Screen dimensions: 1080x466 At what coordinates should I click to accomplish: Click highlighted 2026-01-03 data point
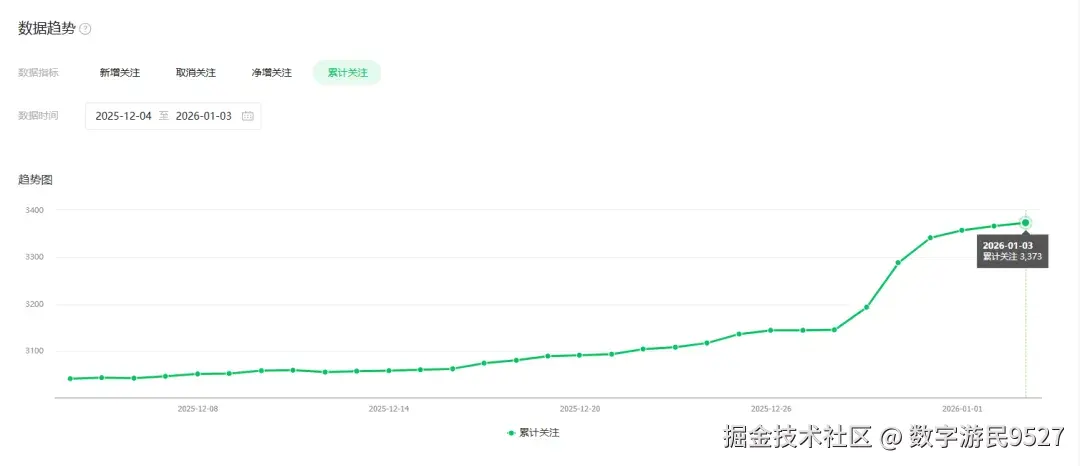[x=1026, y=222]
